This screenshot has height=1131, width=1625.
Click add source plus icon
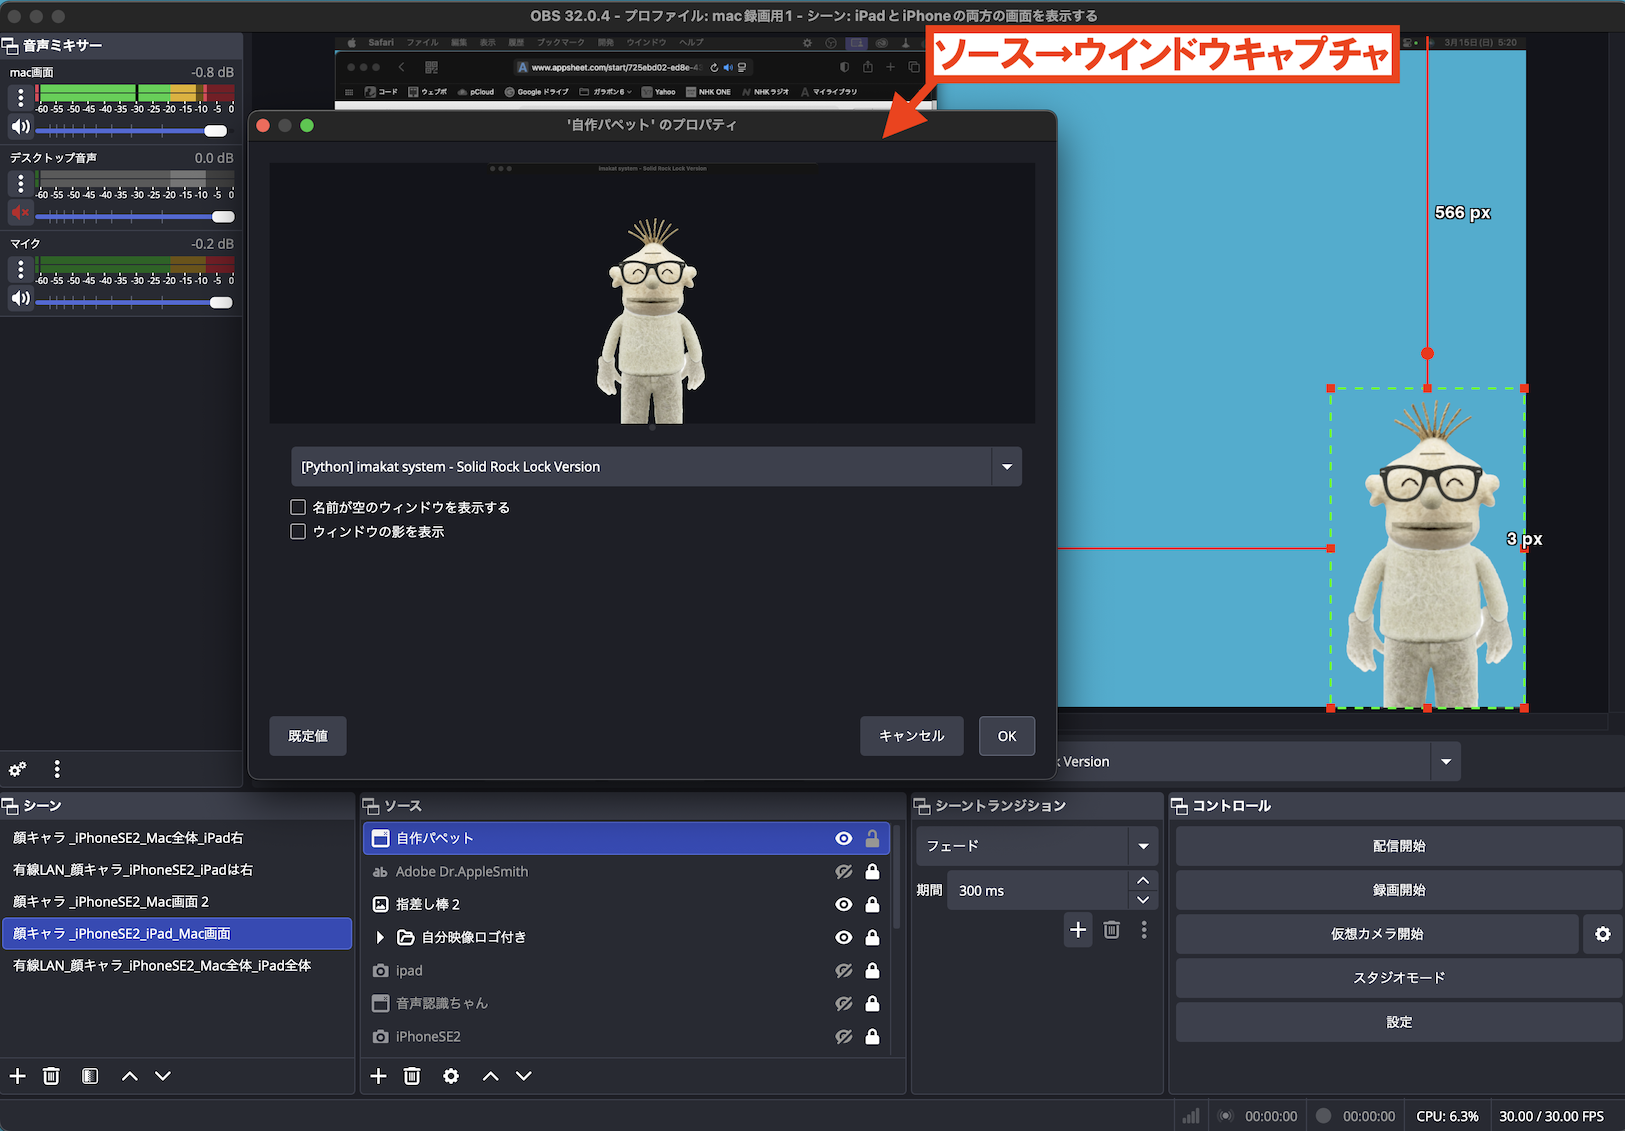click(378, 1076)
